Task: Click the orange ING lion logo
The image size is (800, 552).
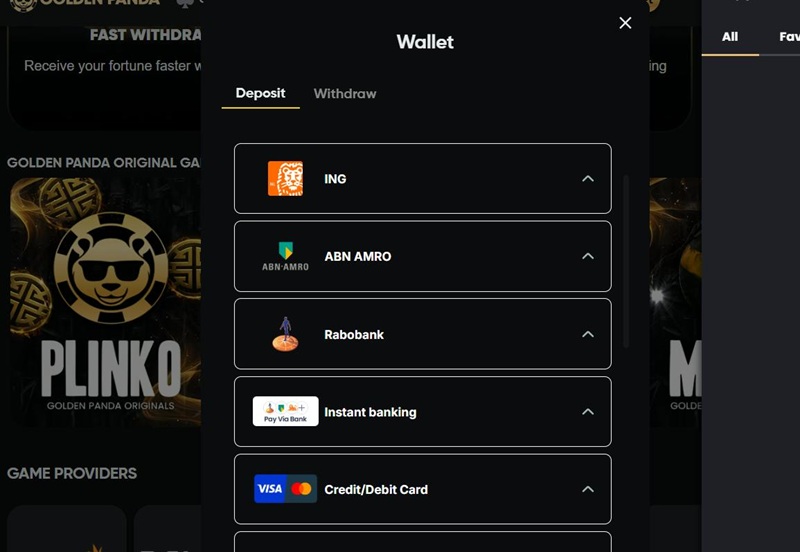Action: click(x=285, y=179)
